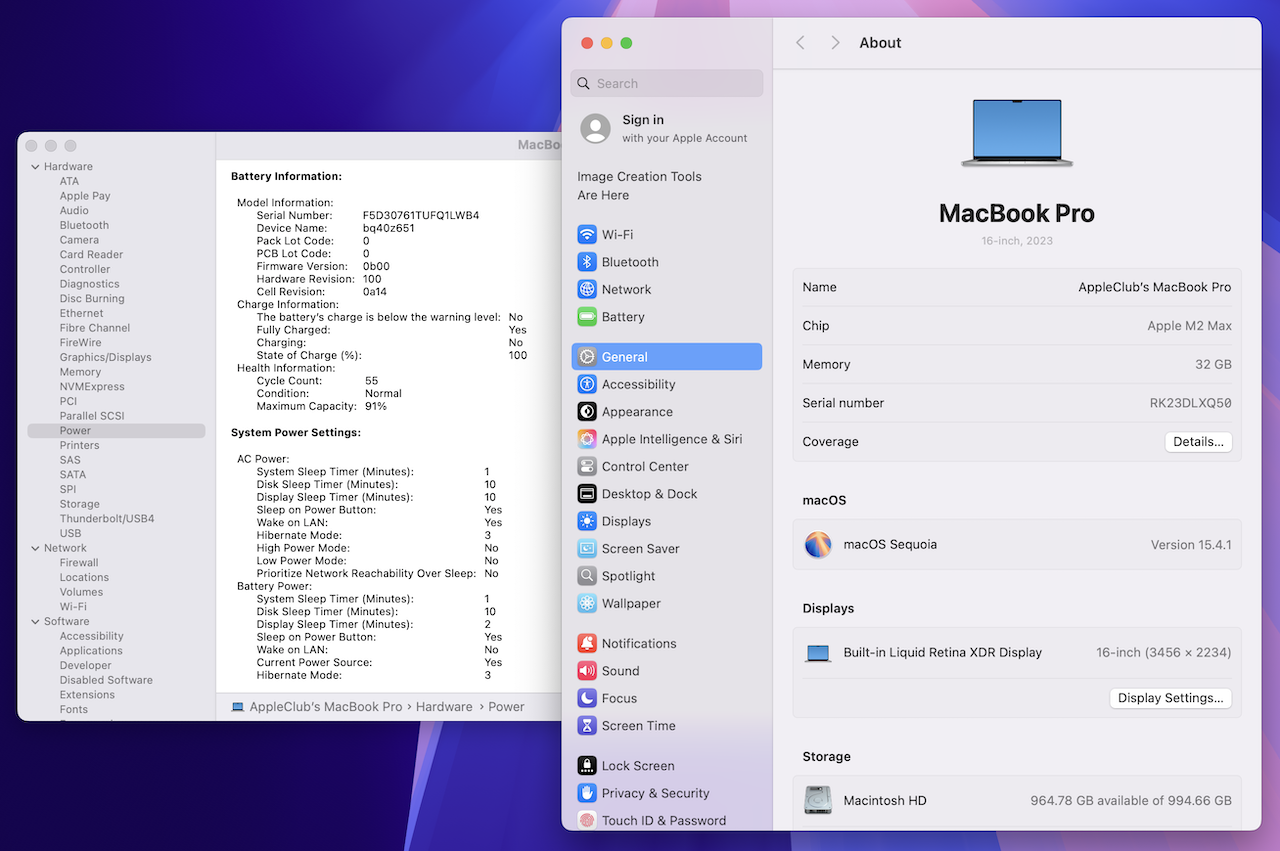Click the Touch ID & Password fingerprint icon
The height and width of the screenshot is (851, 1280).
[587, 821]
